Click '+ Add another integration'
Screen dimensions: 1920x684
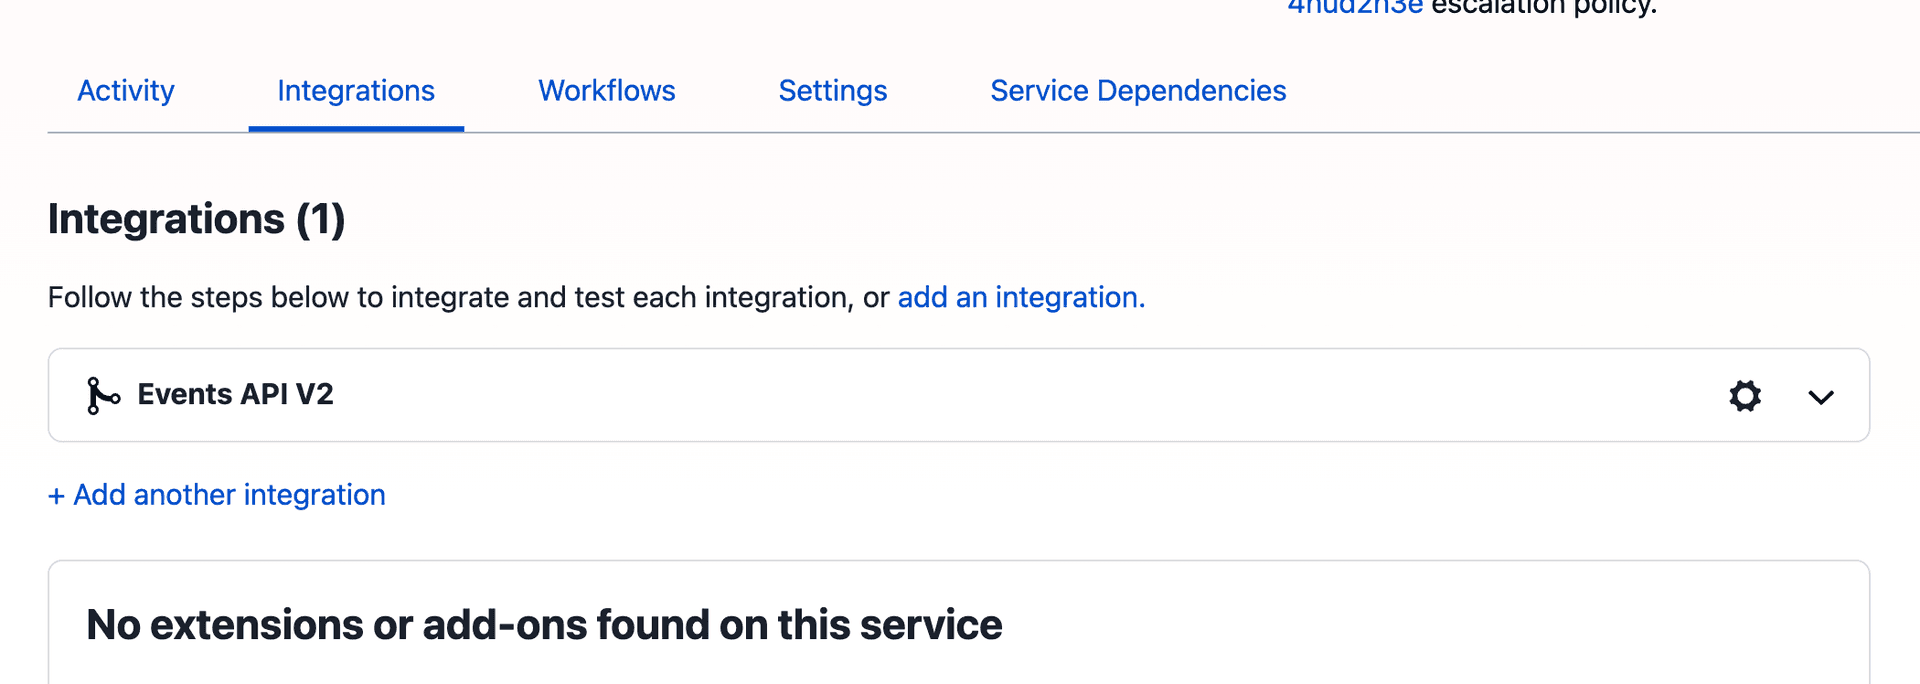pyautogui.click(x=217, y=495)
